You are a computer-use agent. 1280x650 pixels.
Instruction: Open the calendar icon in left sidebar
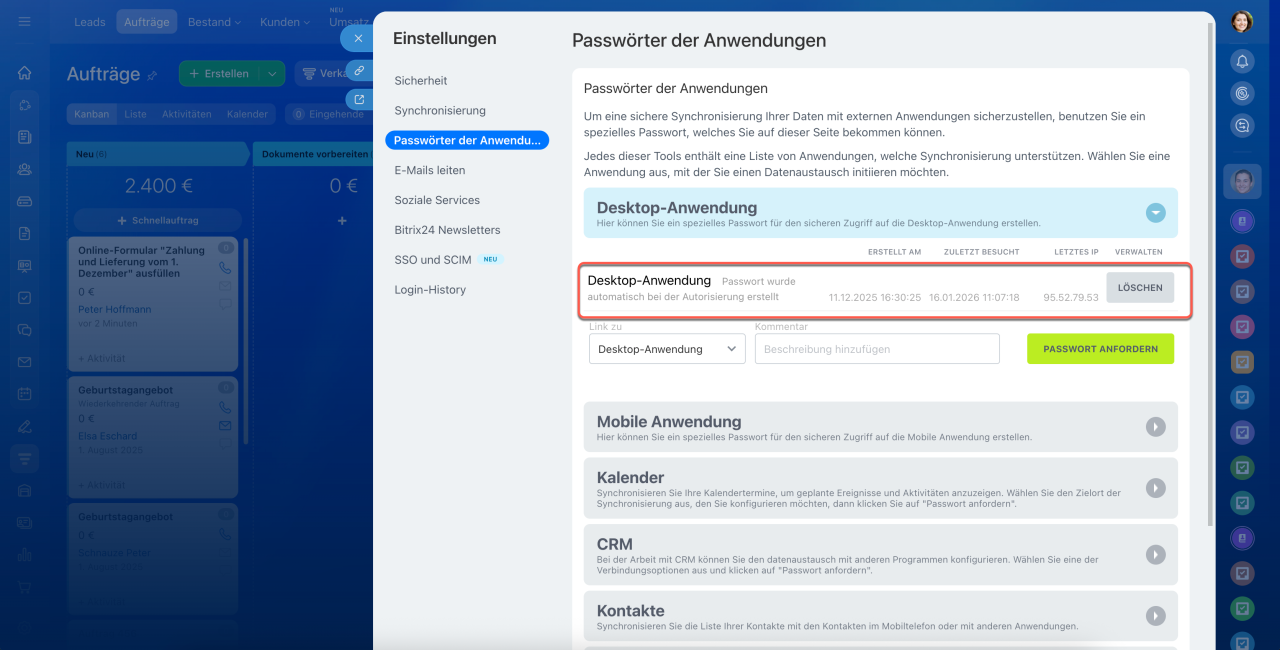(x=25, y=394)
